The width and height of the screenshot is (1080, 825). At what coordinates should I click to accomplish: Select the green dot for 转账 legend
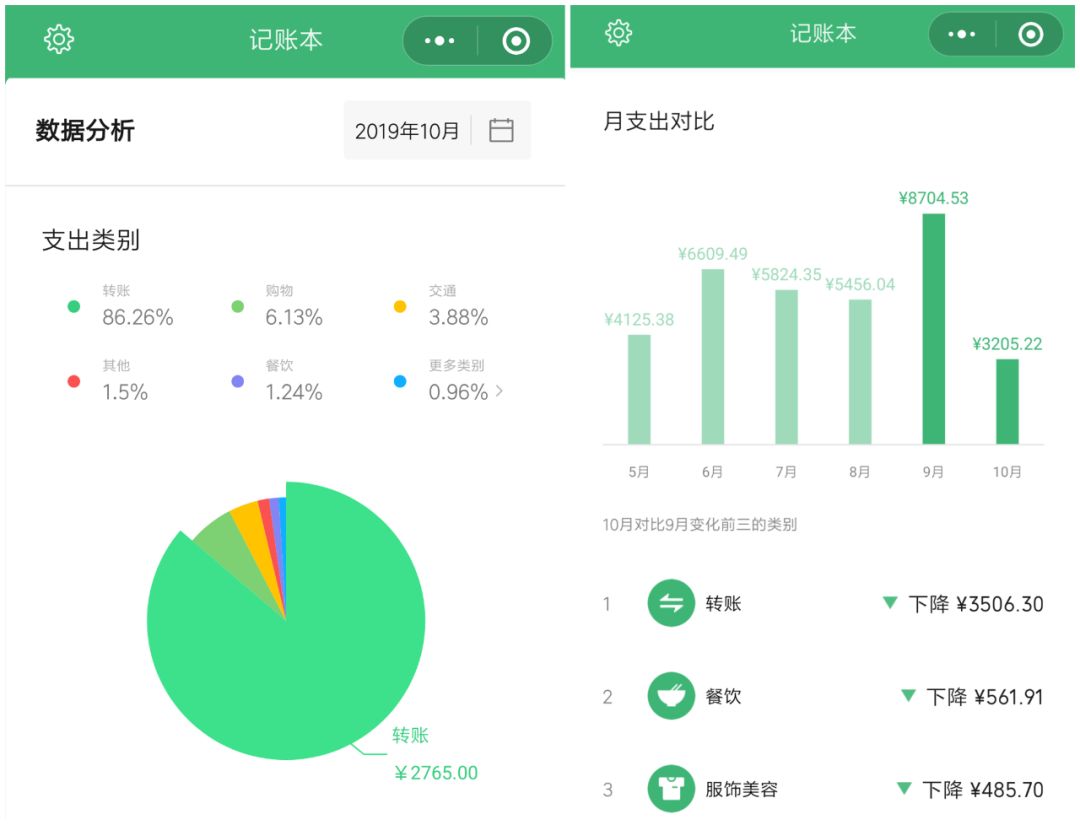74,306
